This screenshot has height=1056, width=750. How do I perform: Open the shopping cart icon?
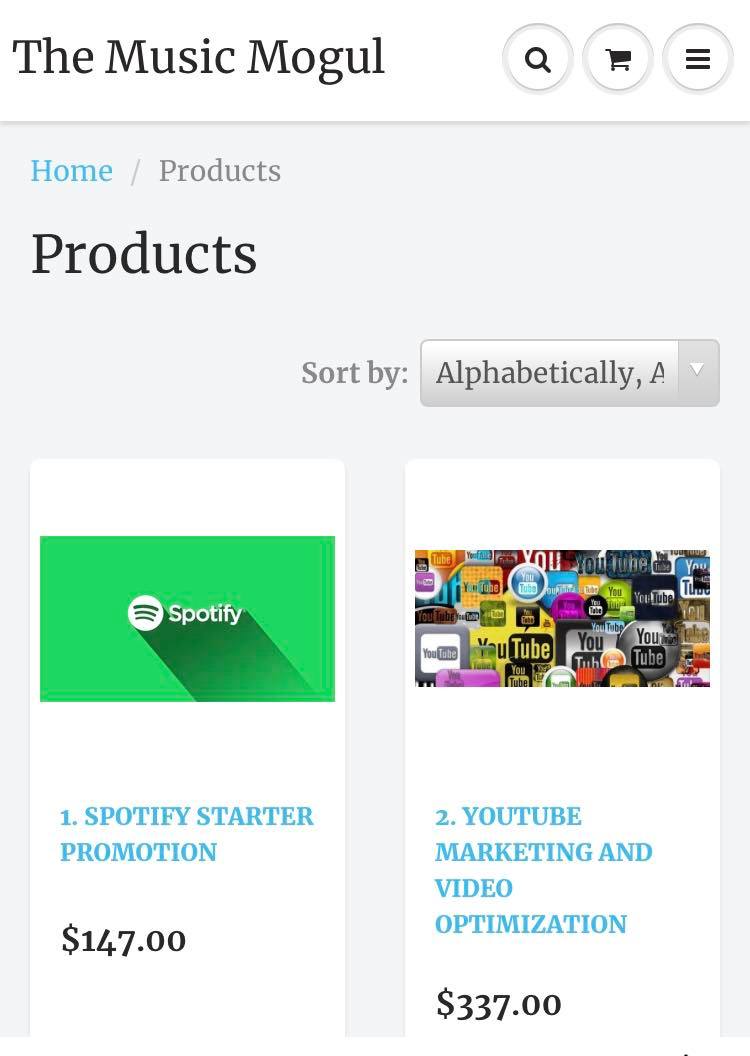[x=618, y=60]
